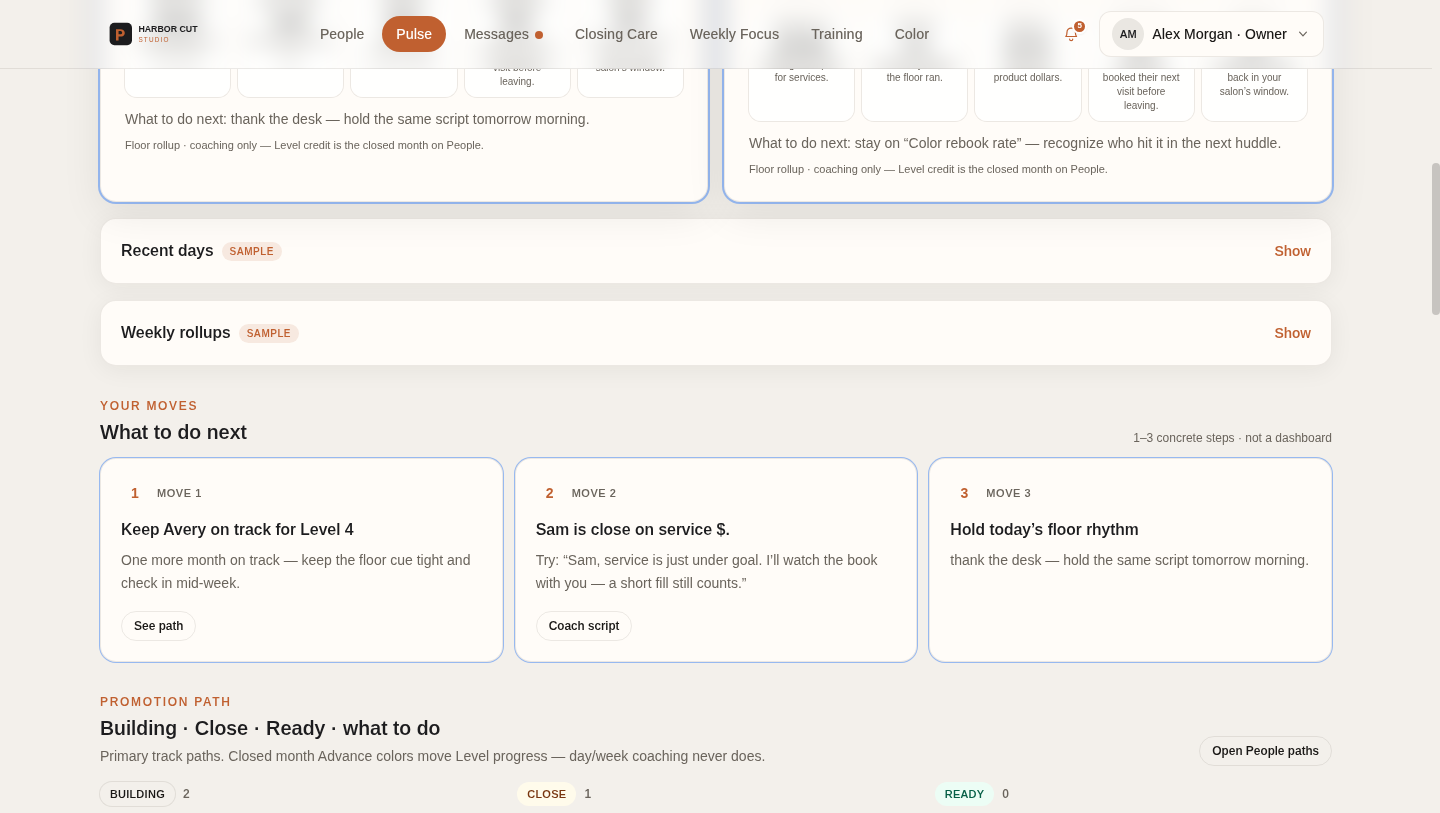The width and height of the screenshot is (1440, 813).
Task: Expand the Recent days section with Show
Action: (x=1292, y=251)
